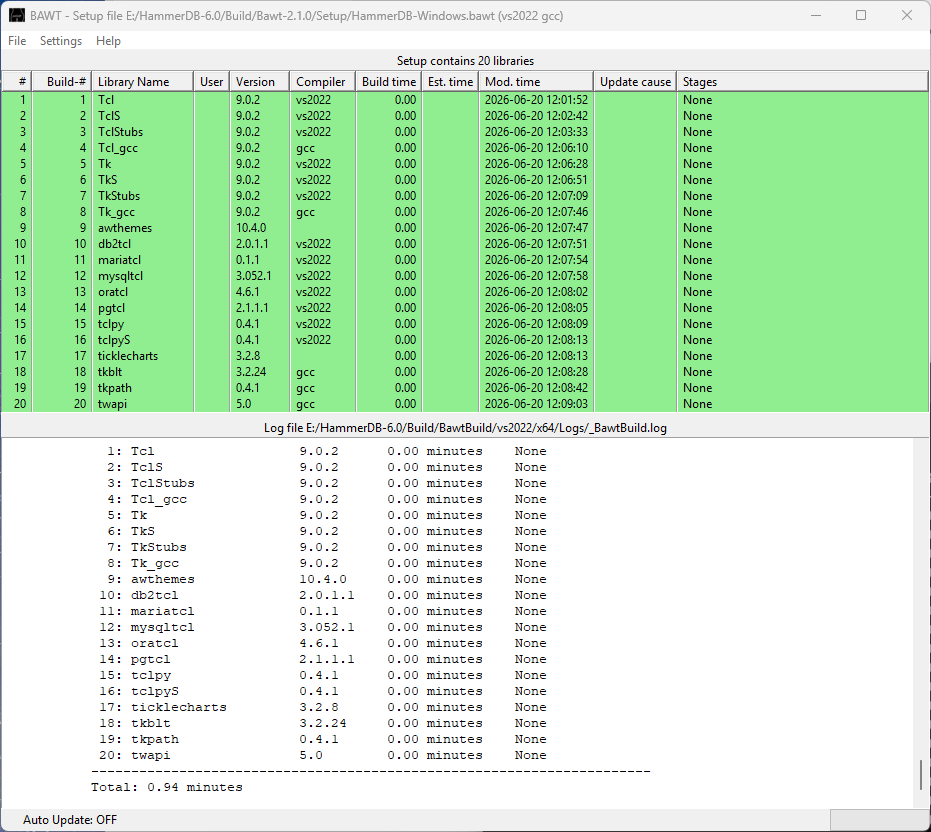Click the Version column header

coord(259,82)
